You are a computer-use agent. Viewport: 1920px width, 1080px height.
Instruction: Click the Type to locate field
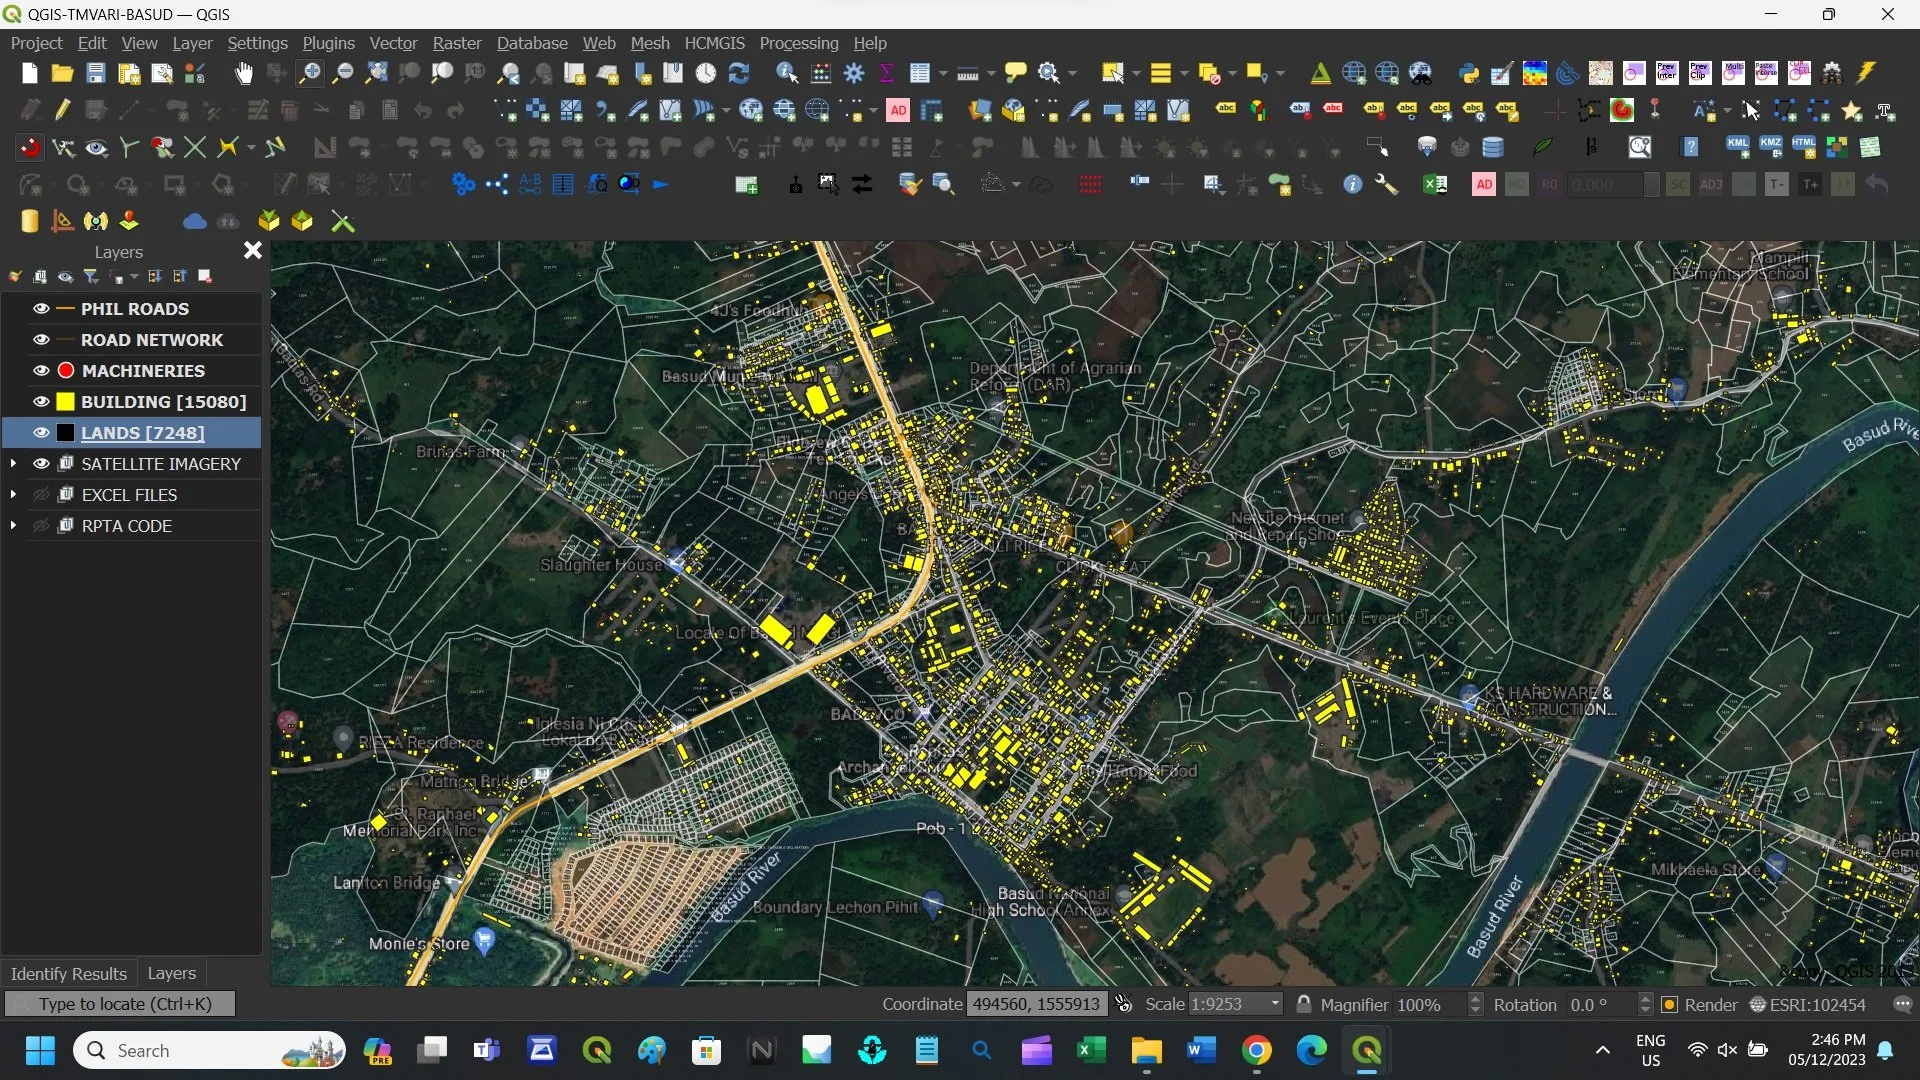point(120,1004)
